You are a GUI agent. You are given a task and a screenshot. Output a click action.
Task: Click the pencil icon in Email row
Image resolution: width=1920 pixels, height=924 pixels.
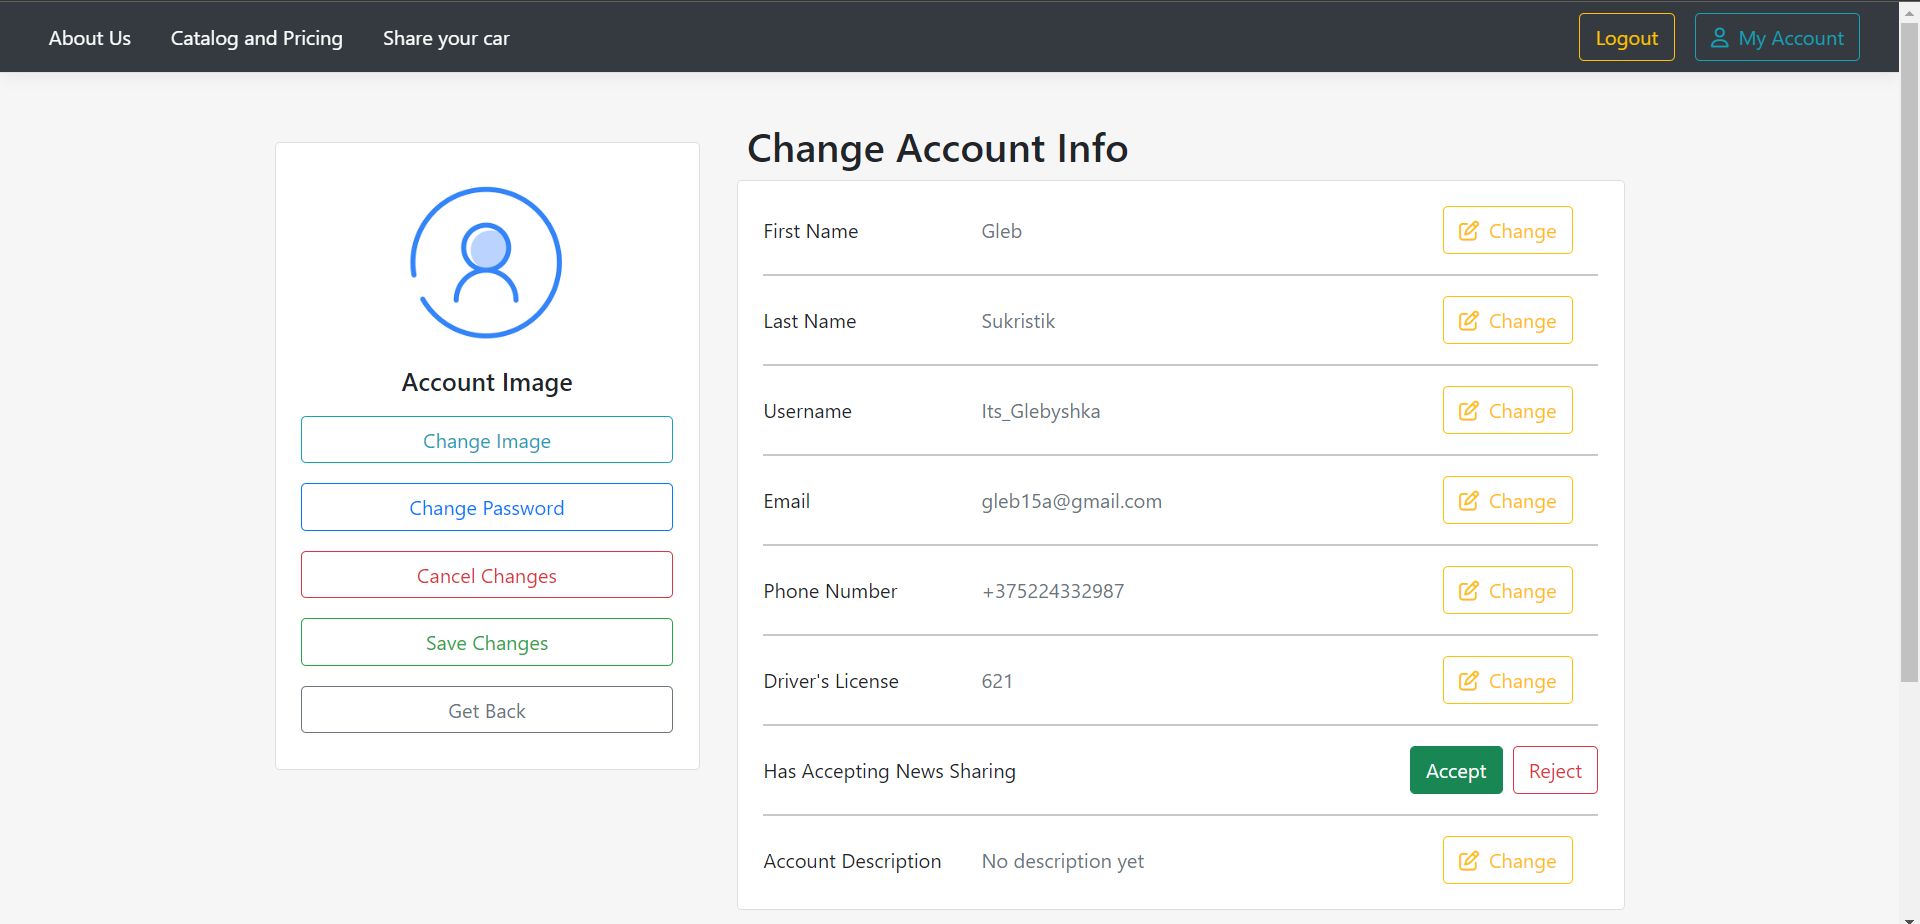(1468, 501)
